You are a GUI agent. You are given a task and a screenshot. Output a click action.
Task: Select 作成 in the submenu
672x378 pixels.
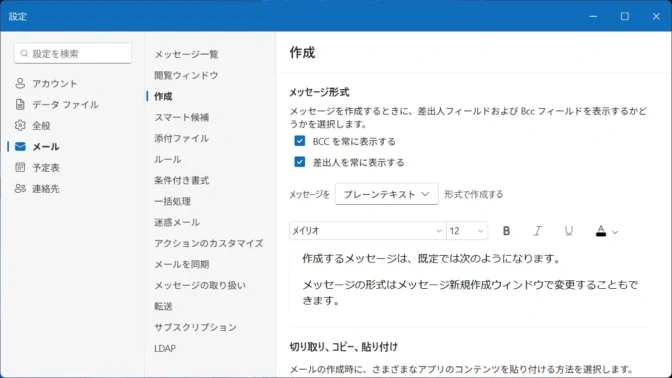pos(163,96)
